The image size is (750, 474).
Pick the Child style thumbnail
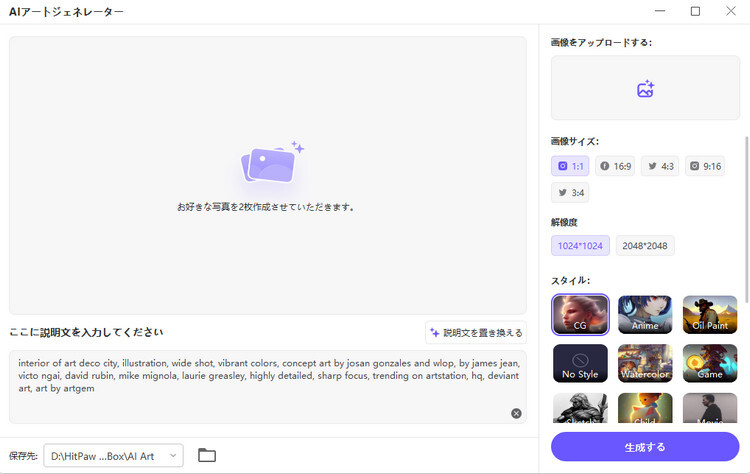pos(645,408)
